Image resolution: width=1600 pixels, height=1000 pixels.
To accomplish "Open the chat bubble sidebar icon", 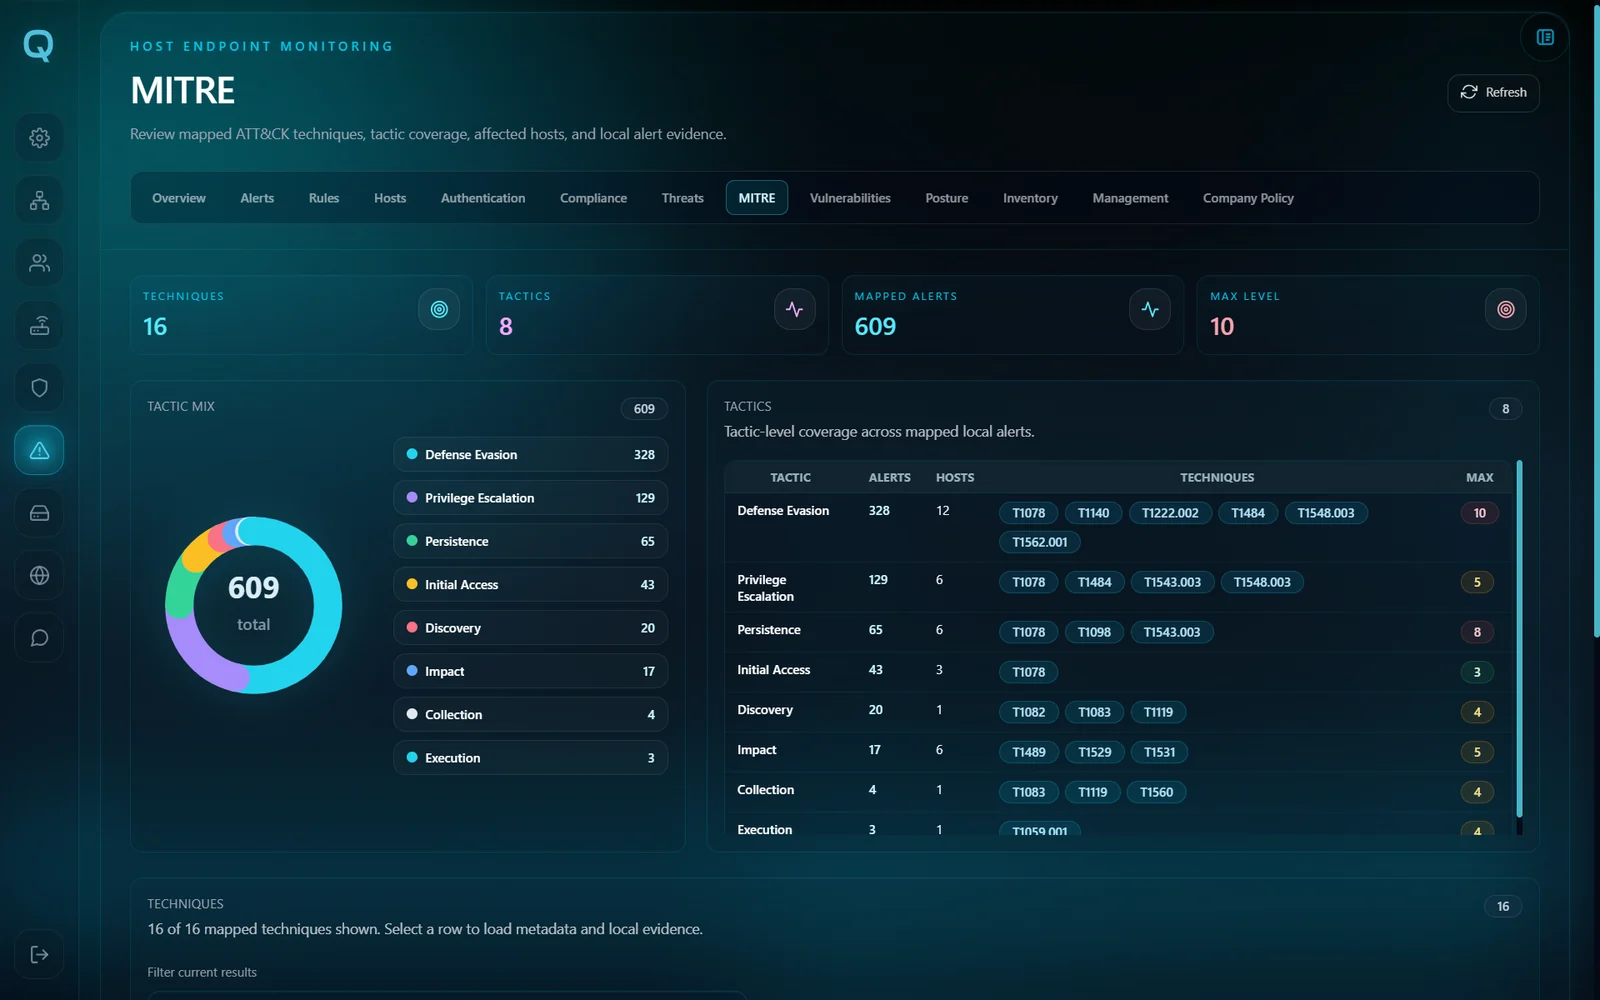I will [39, 638].
